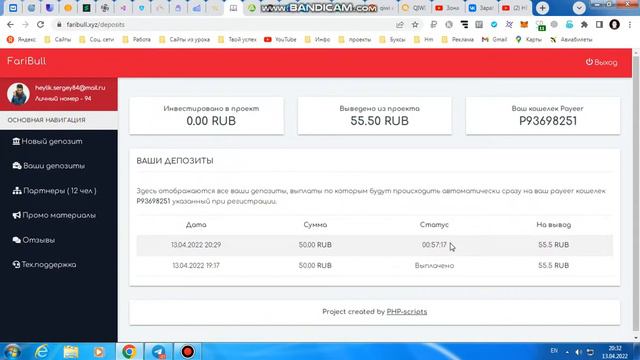
Task: Open the File Explorer taskbar icon
Action: pos(71,351)
